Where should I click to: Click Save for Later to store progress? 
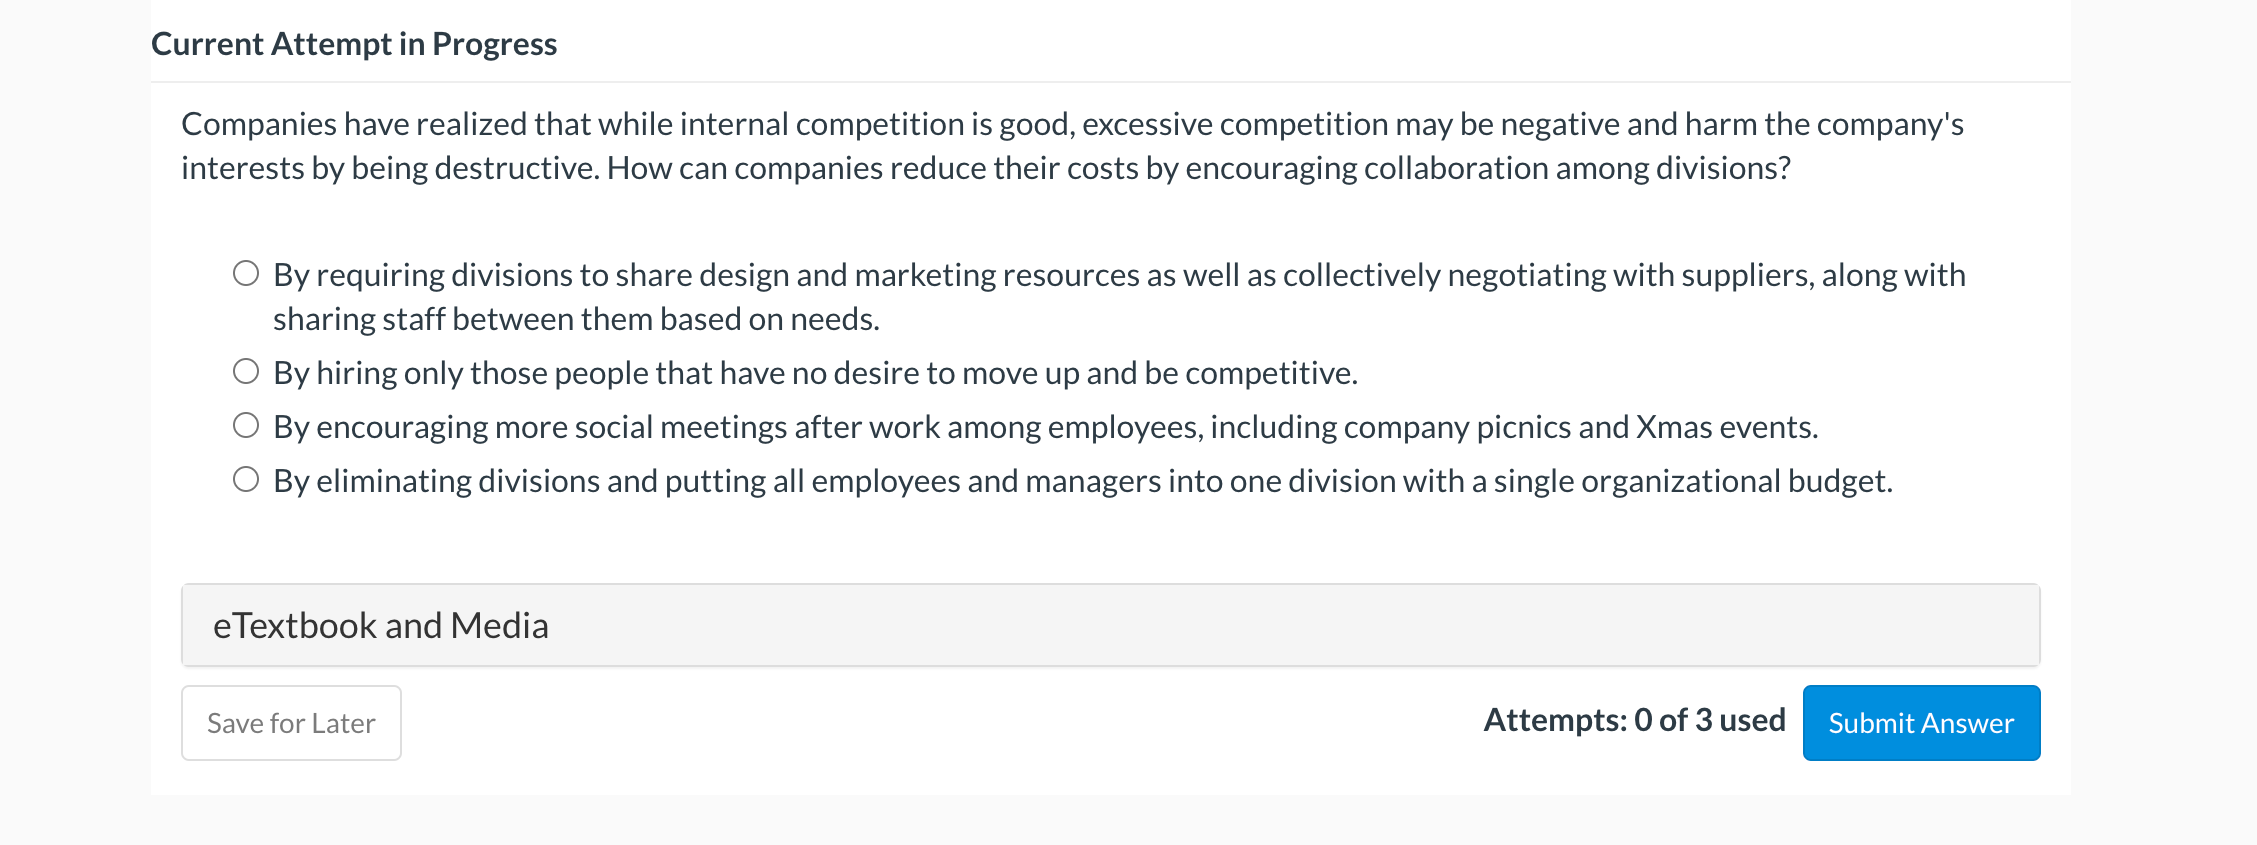(x=290, y=722)
